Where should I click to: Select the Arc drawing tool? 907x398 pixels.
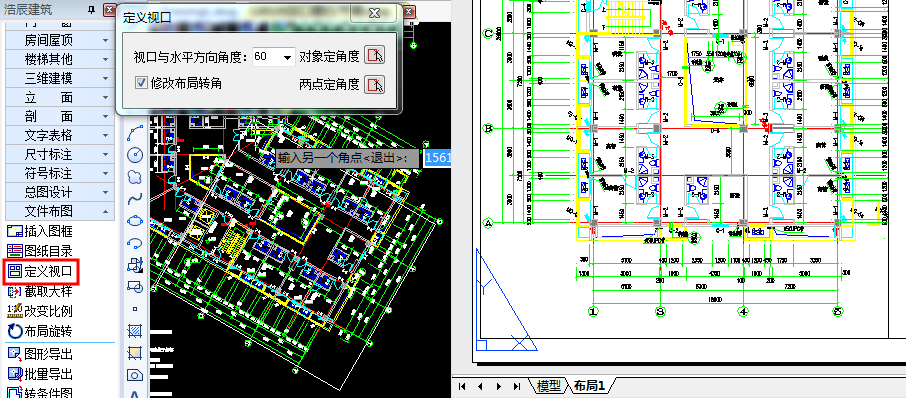(135, 132)
